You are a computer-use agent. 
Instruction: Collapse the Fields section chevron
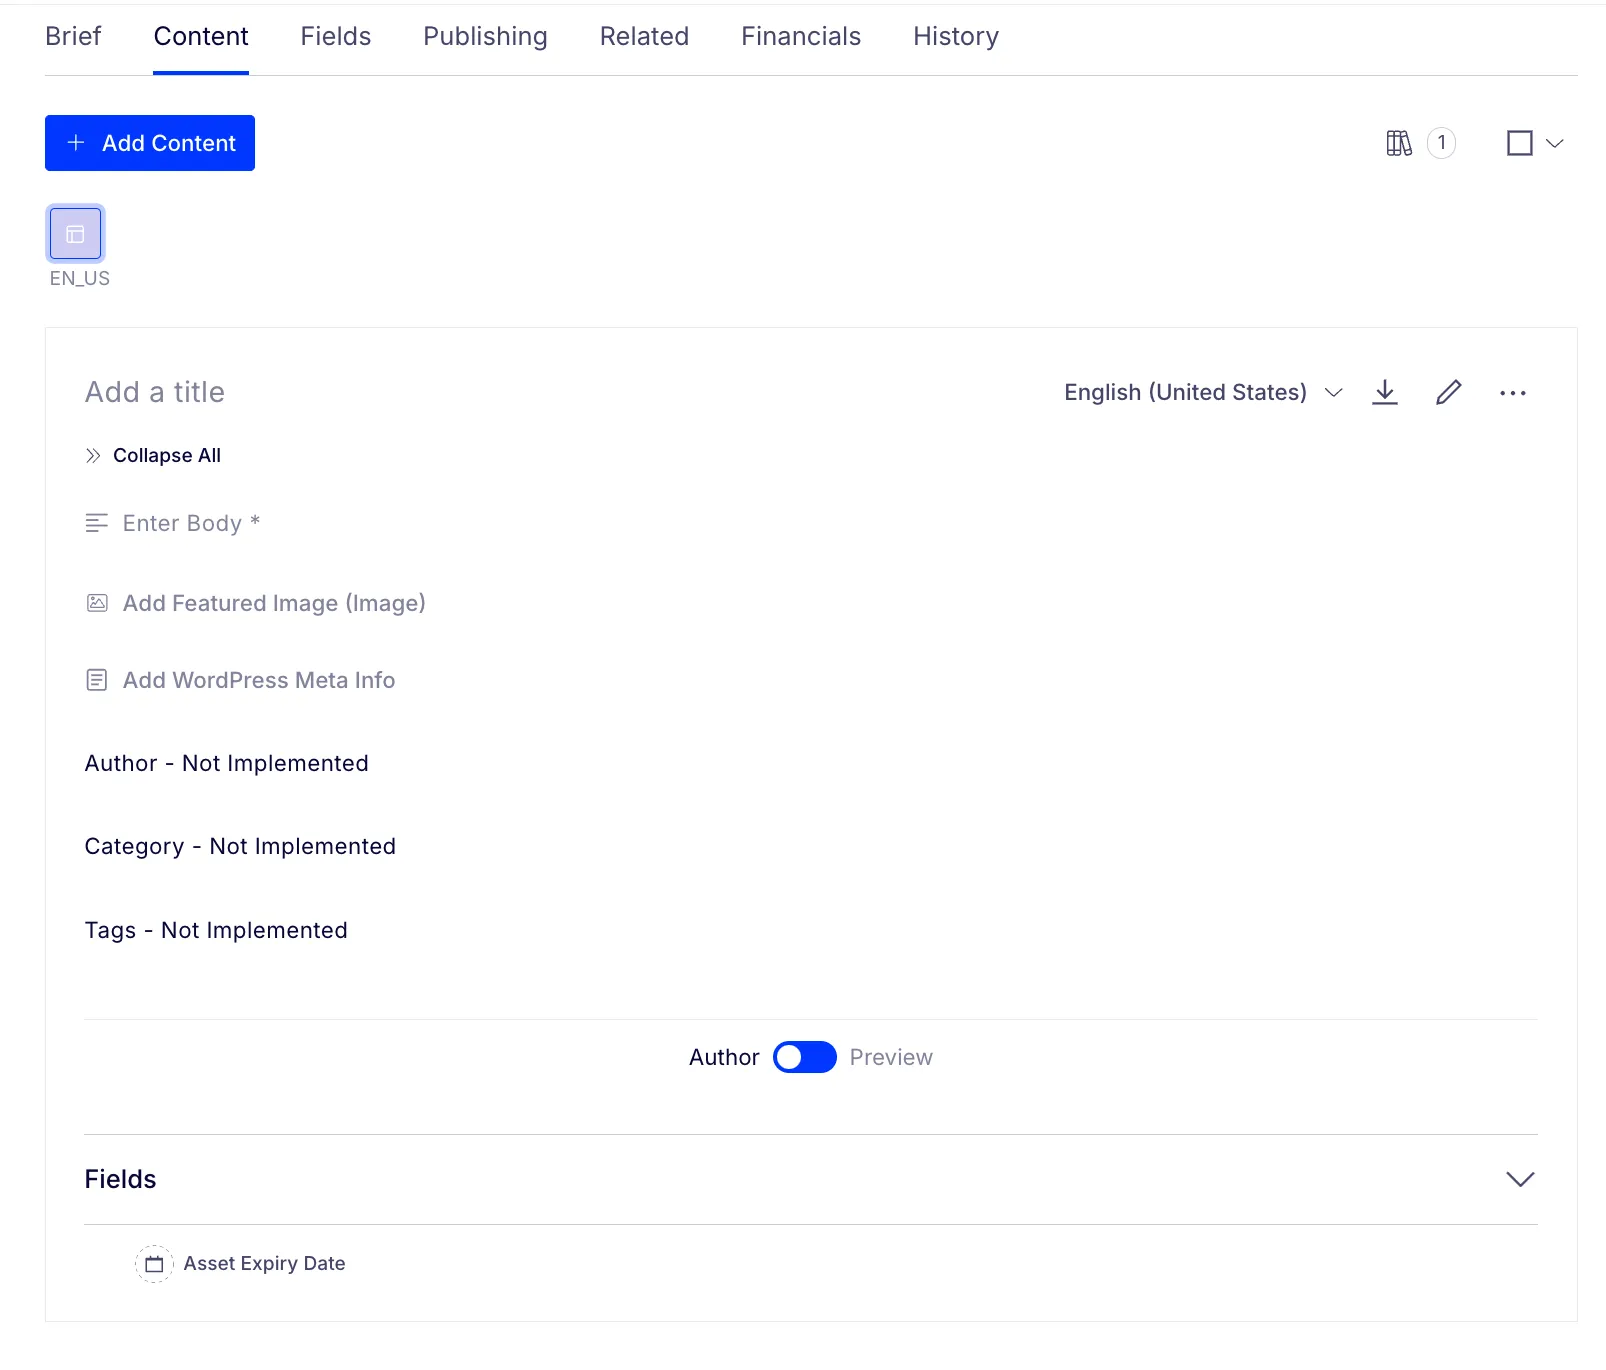click(x=1520, y=1179)
